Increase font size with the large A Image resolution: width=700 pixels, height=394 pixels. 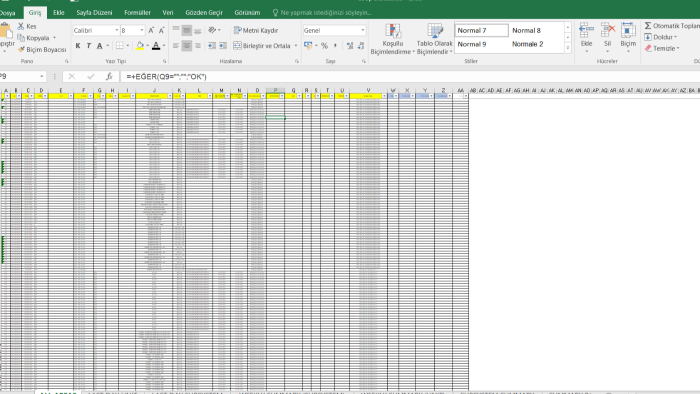click(151, 30)
